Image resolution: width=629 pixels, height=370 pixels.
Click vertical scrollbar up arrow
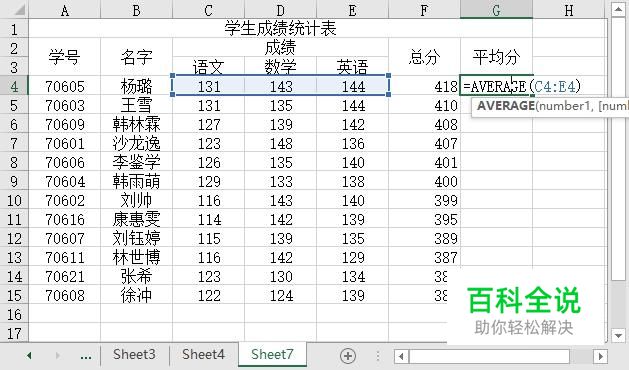tap(618, 9)
